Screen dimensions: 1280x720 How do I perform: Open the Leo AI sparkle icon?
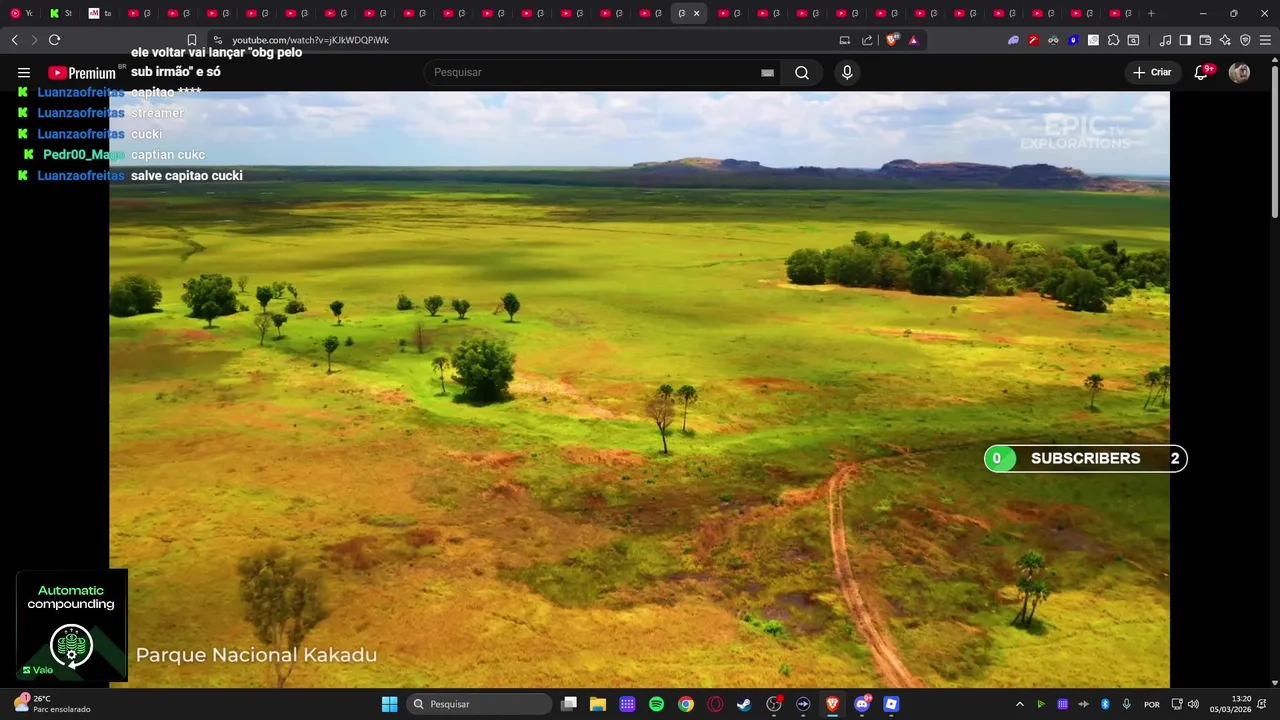coord(1225,40)
